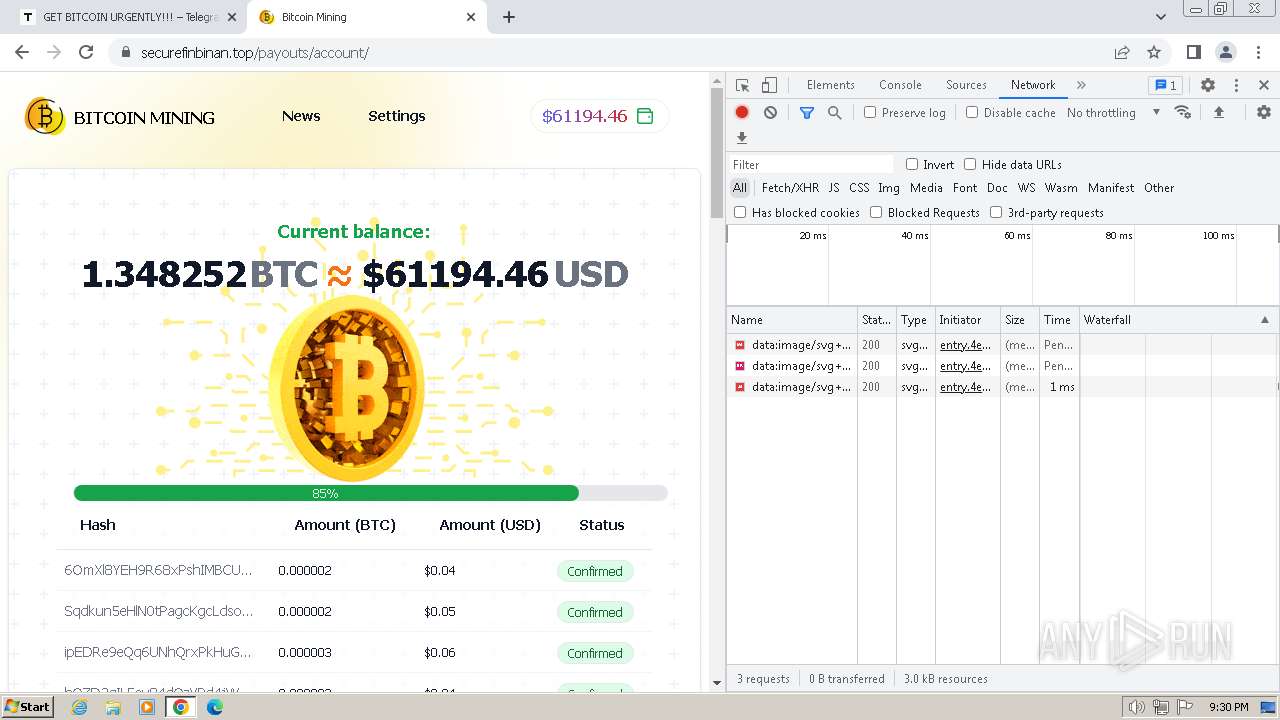
Task: Click the inspect element picker icon
Action: [742, 85]
